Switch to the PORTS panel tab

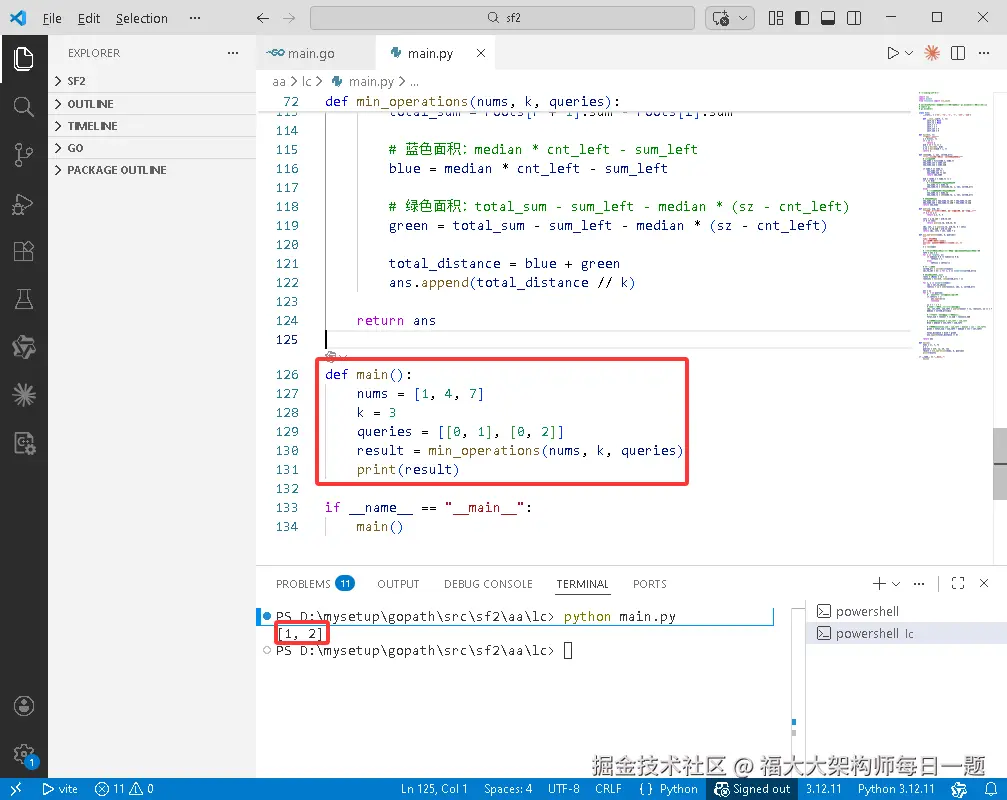649,584
